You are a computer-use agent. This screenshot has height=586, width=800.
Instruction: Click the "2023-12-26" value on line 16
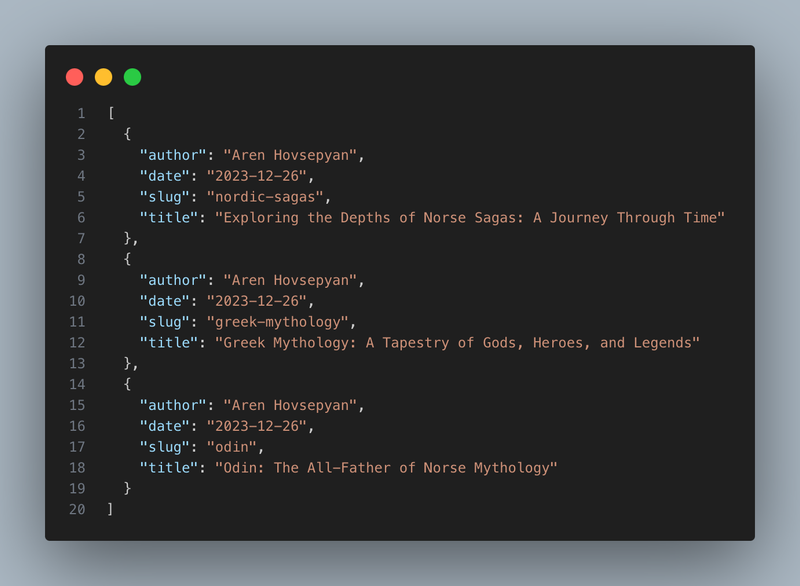tap(257, 426)
